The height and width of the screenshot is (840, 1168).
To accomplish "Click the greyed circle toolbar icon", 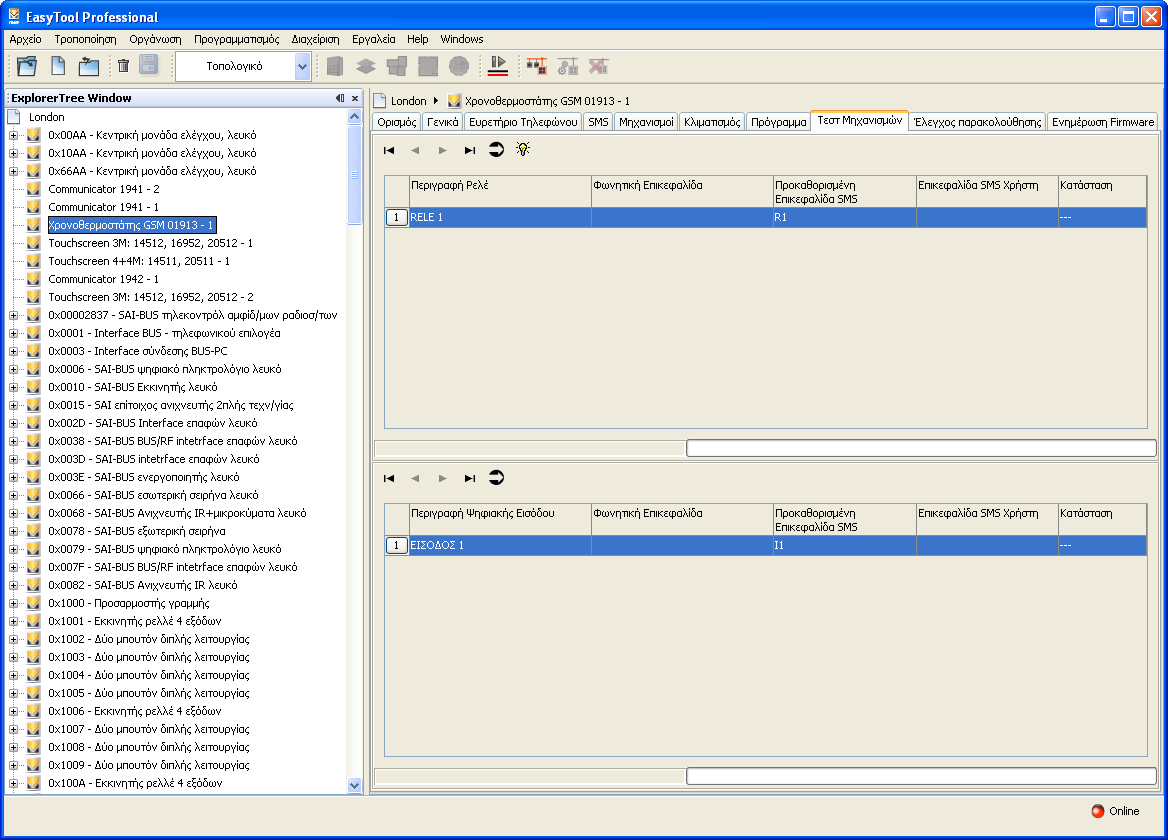I will point(459,66).
